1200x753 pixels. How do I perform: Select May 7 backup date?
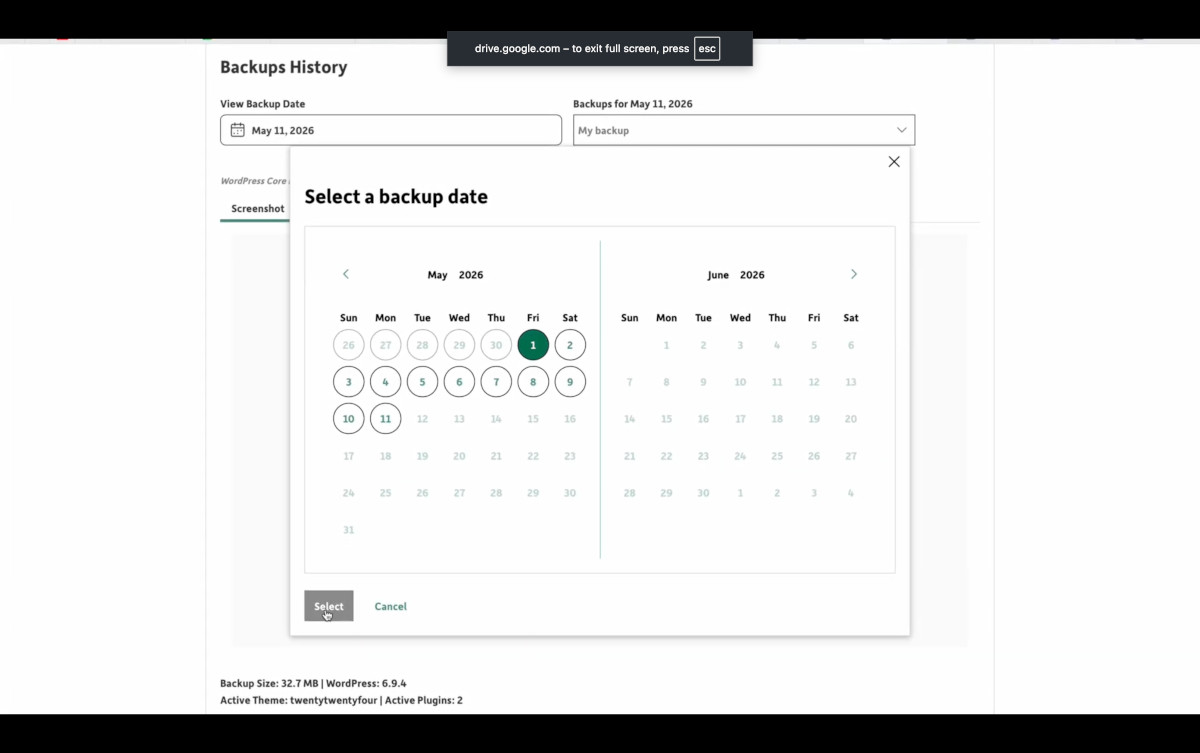[x=496, y=382]
